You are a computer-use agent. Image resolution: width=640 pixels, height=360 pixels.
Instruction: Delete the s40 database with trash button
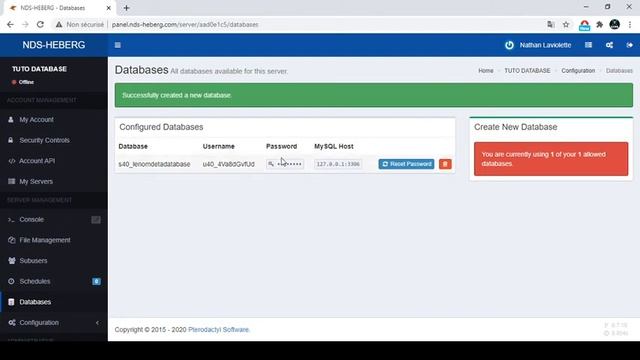click(445, 164)
